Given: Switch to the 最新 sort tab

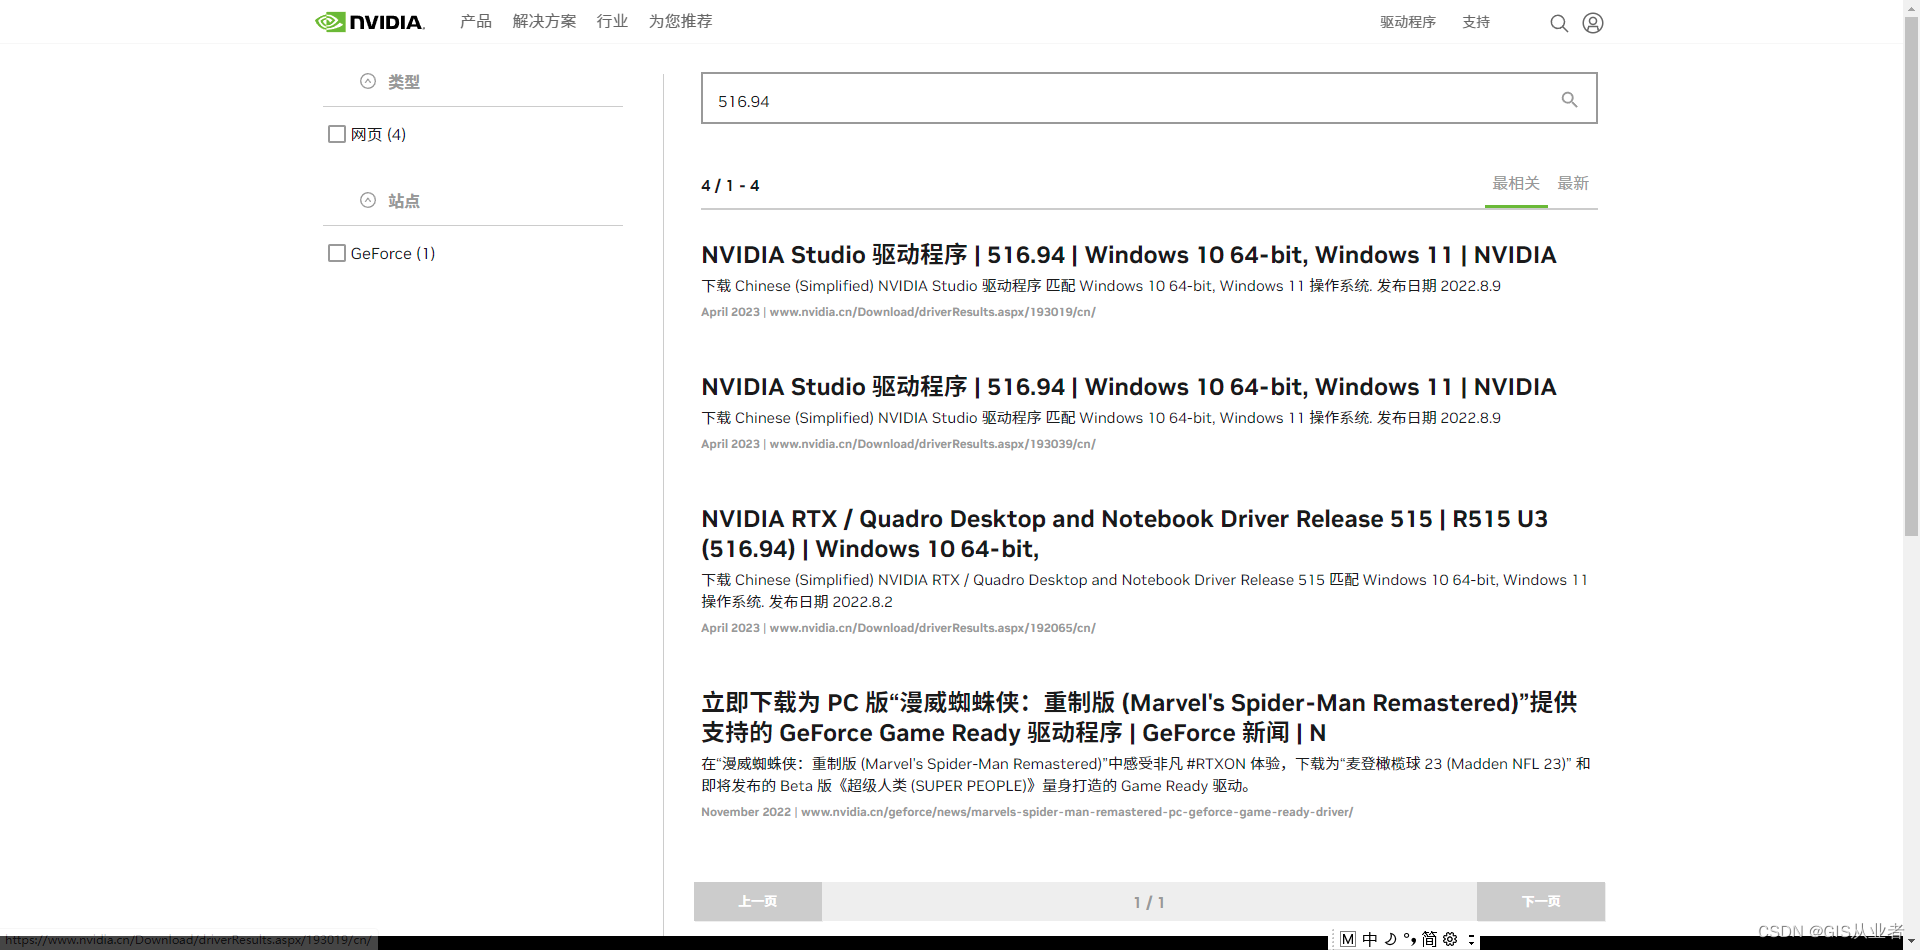Looking at the screenshot, I should point(1573,183).
